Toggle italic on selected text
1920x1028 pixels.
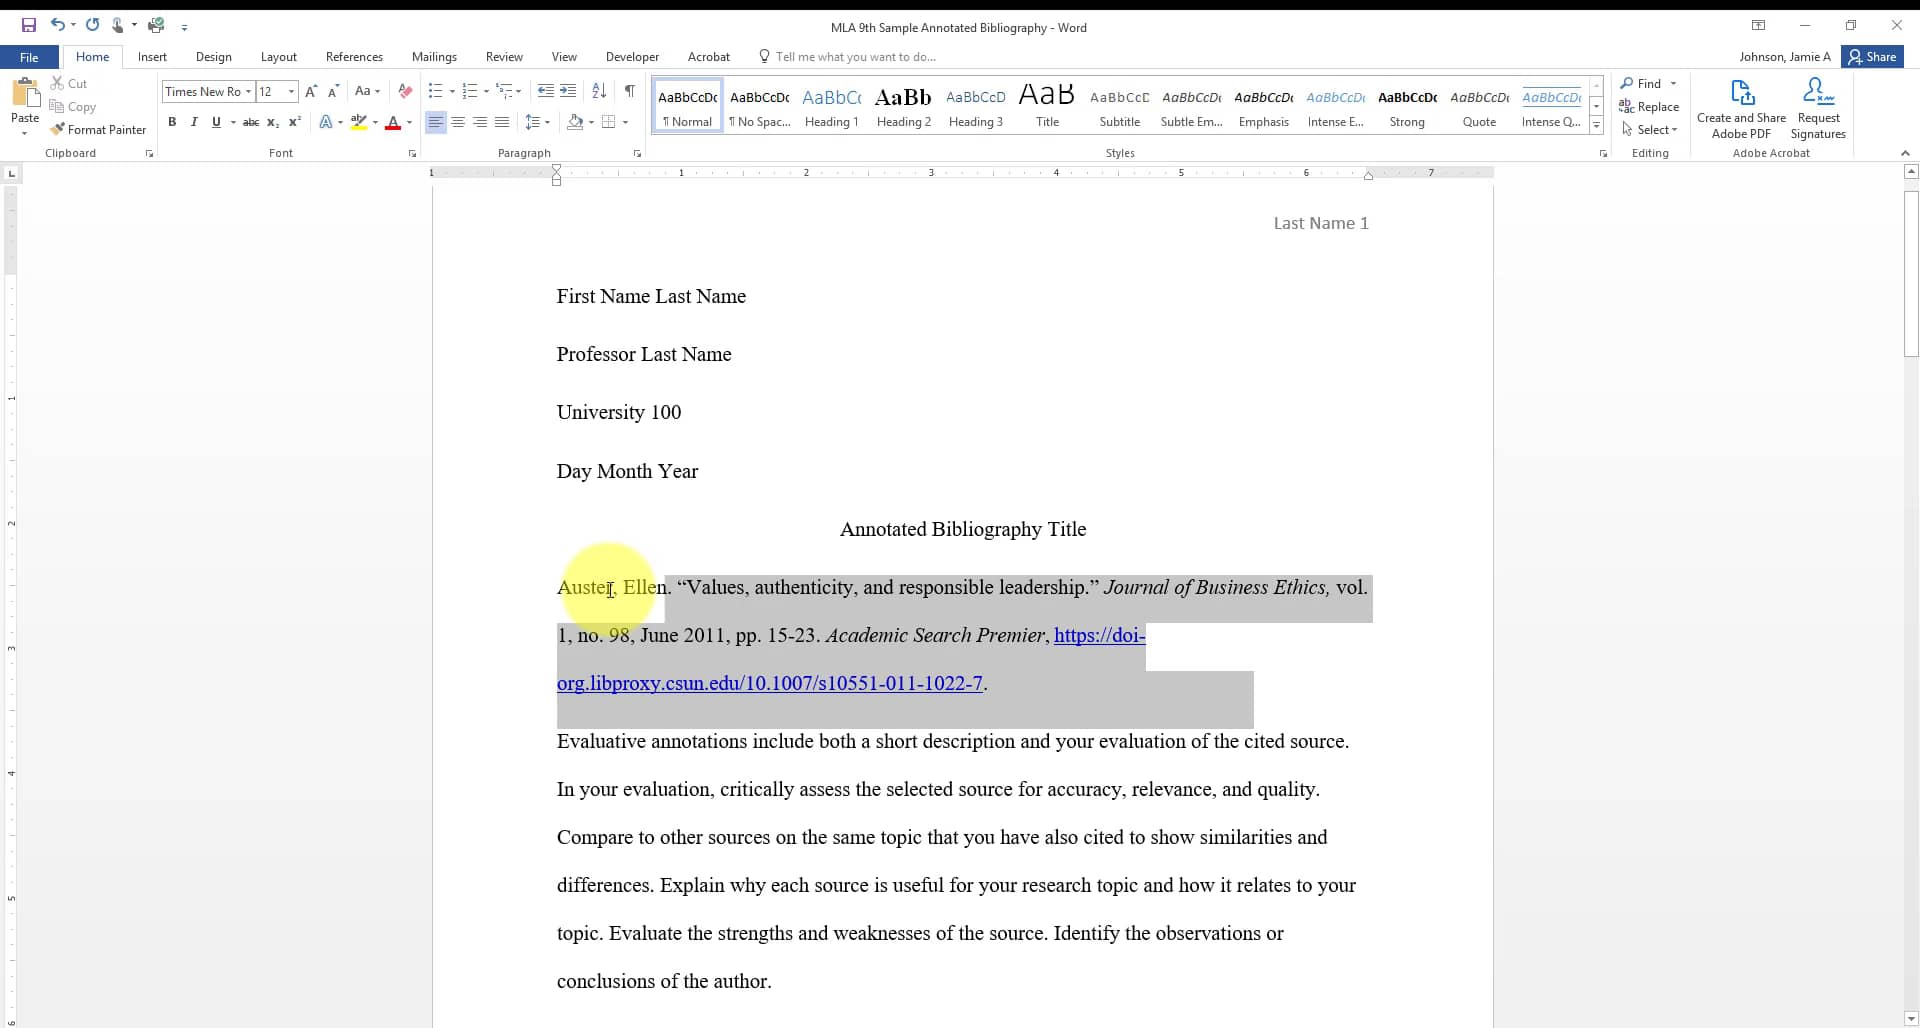click(194, 122)
